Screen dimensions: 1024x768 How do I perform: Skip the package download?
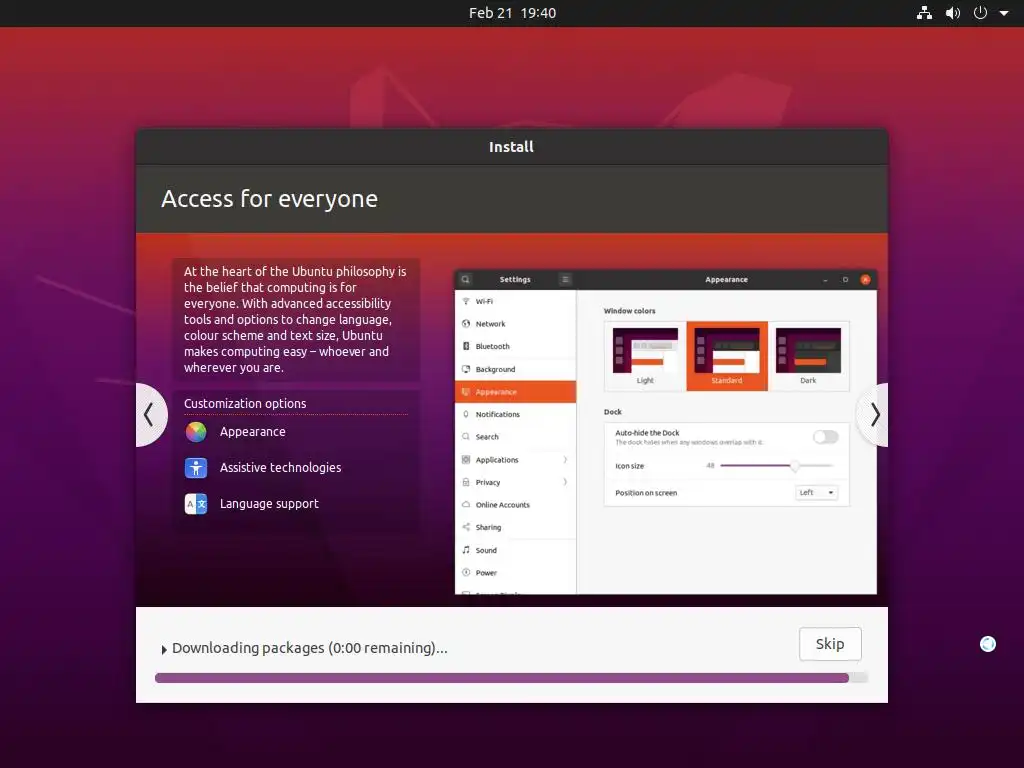830,644
